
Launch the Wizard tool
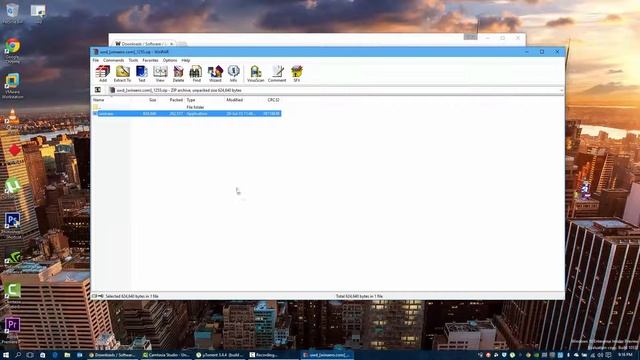click(215, 73)
